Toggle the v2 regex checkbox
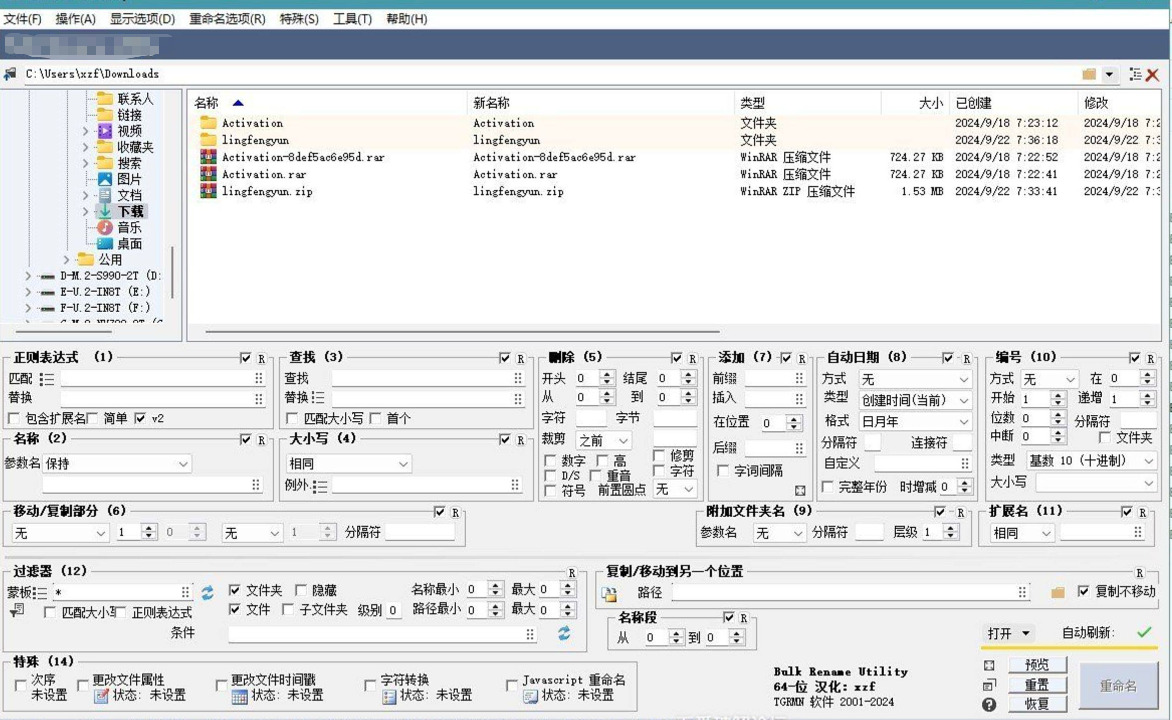 140,418
